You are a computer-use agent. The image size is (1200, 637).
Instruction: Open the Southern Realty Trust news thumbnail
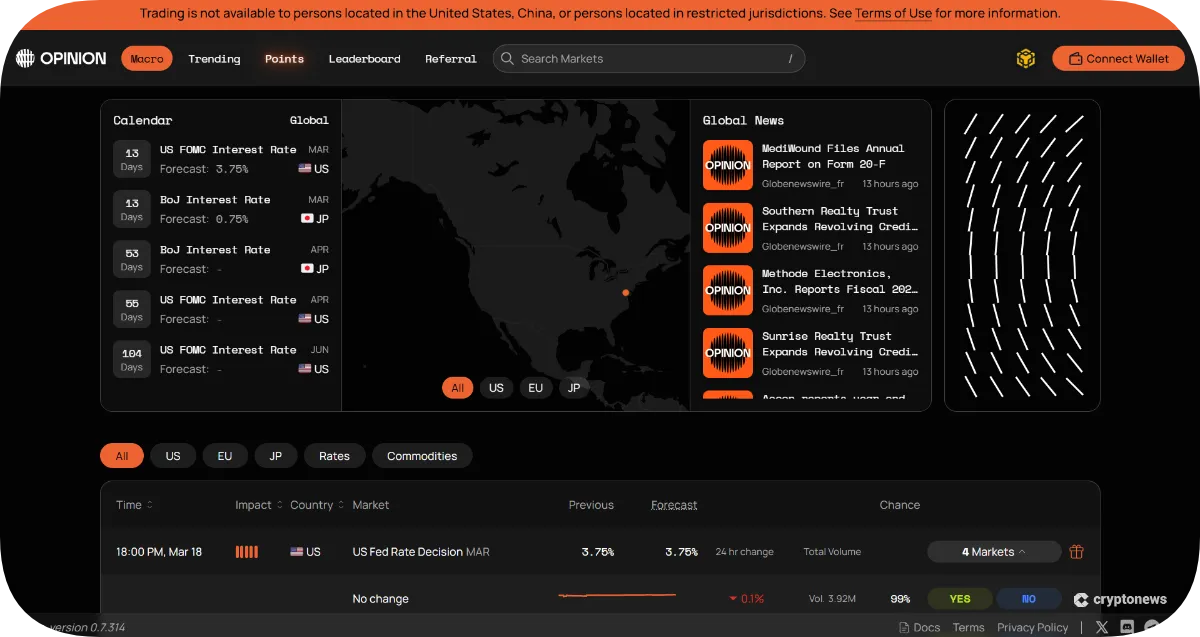(x=728, y=228)
